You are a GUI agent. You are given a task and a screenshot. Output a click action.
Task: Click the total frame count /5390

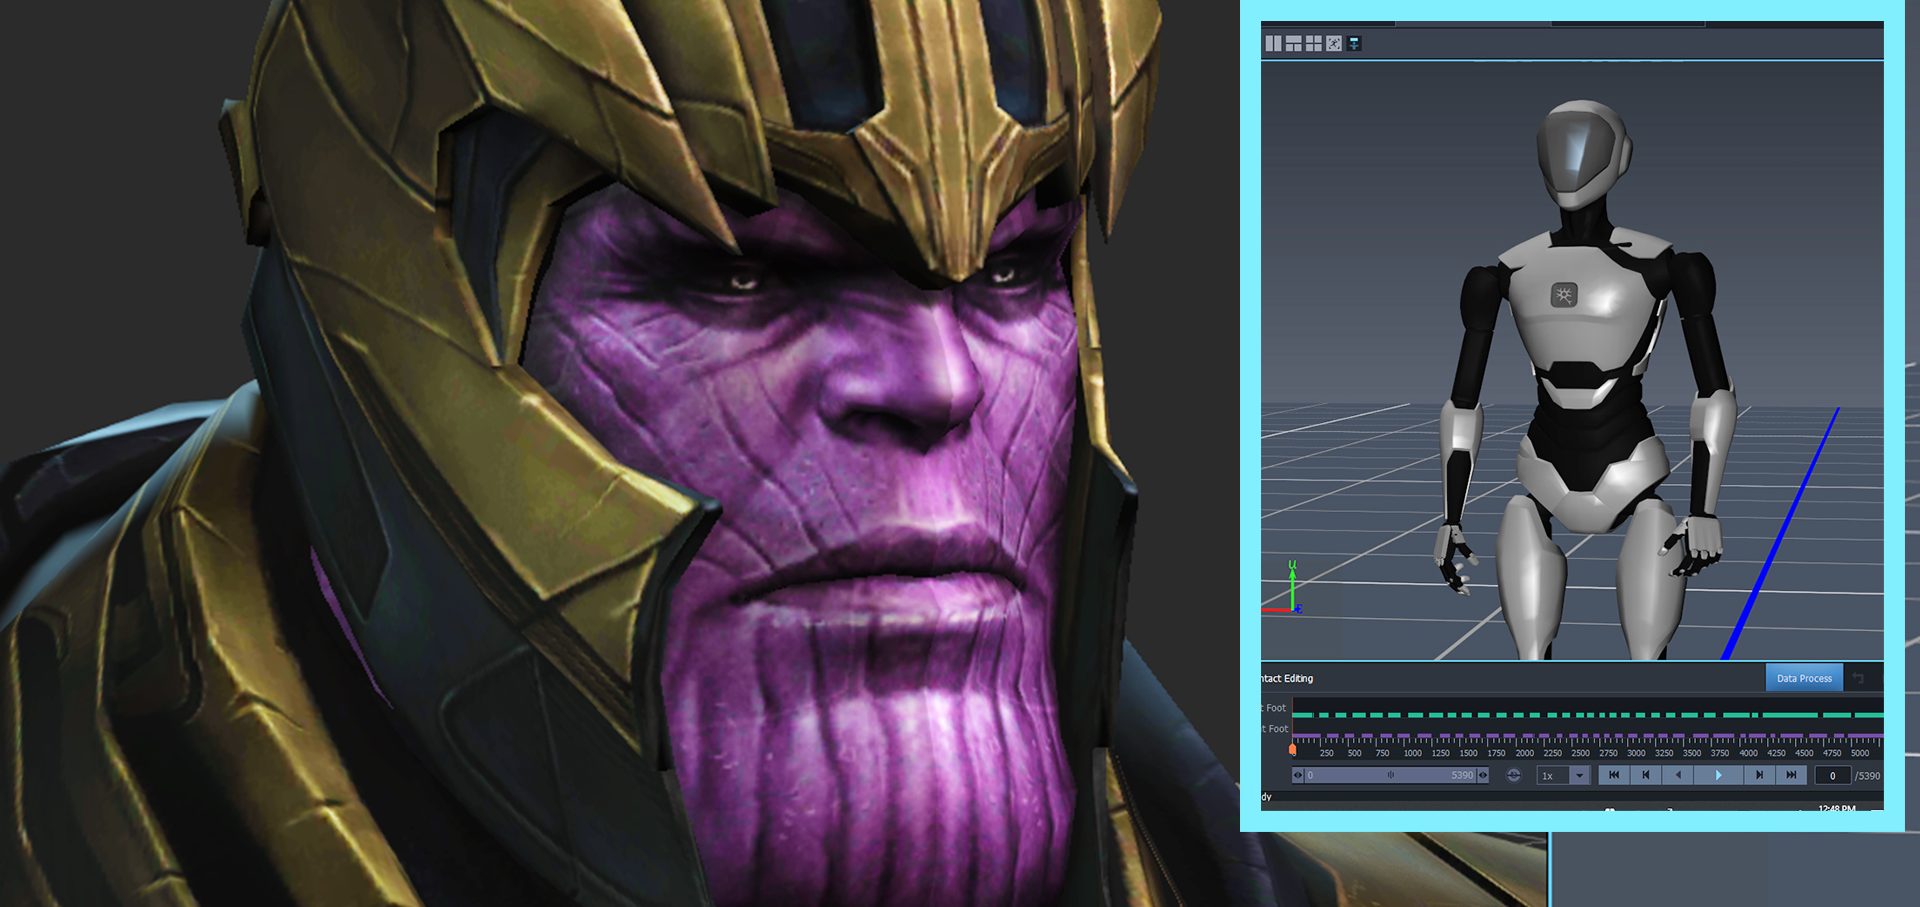[1867, 776]
